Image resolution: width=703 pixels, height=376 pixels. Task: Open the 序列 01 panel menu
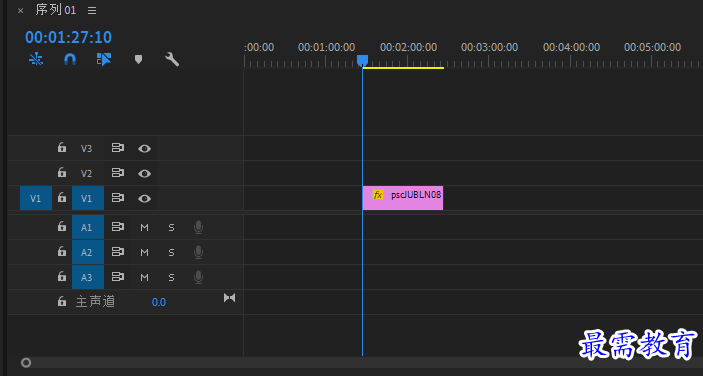point(92,10)
